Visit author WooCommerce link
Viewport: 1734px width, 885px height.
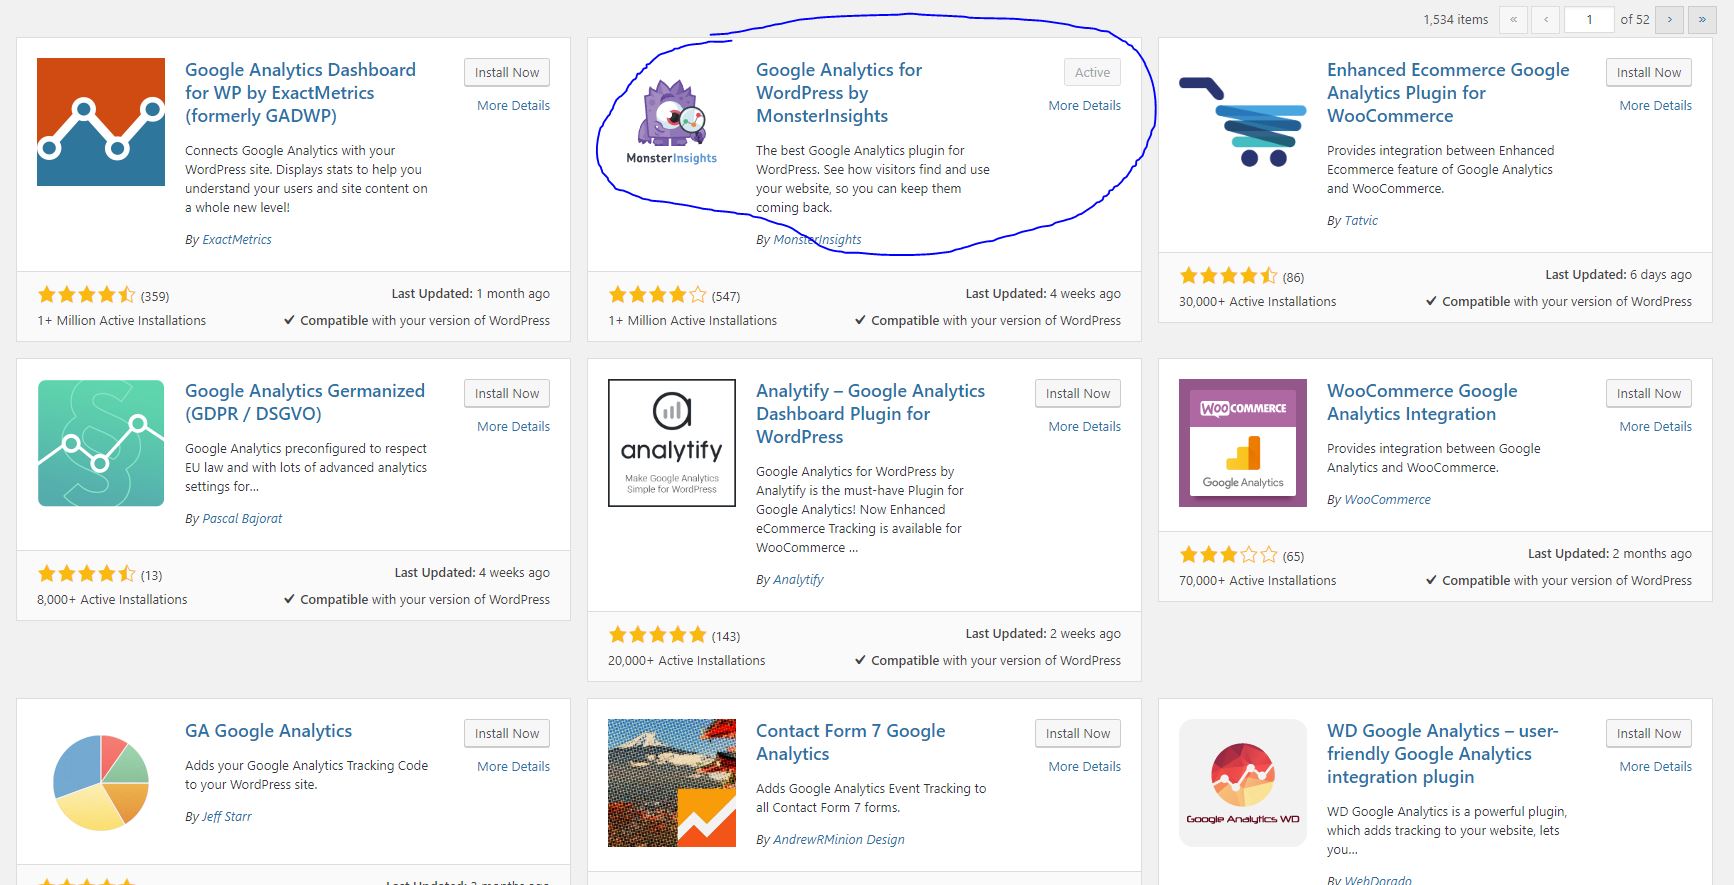1387,500
